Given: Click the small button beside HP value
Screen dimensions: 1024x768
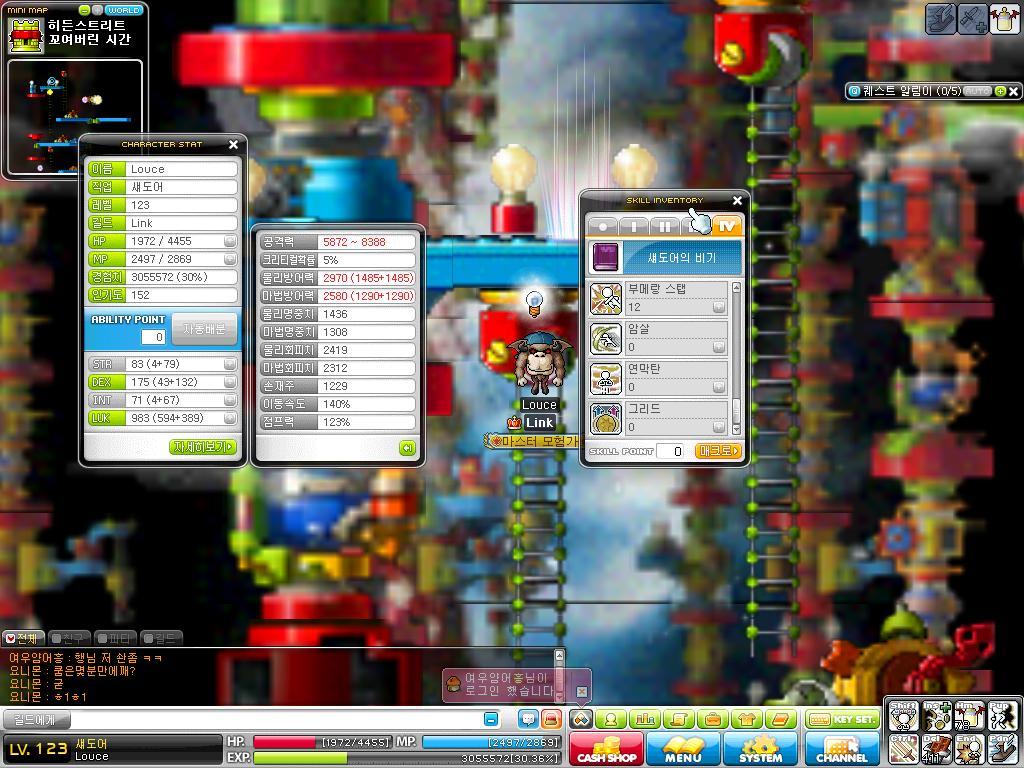Looking at the screenshot, I should [x=229, y=241].
